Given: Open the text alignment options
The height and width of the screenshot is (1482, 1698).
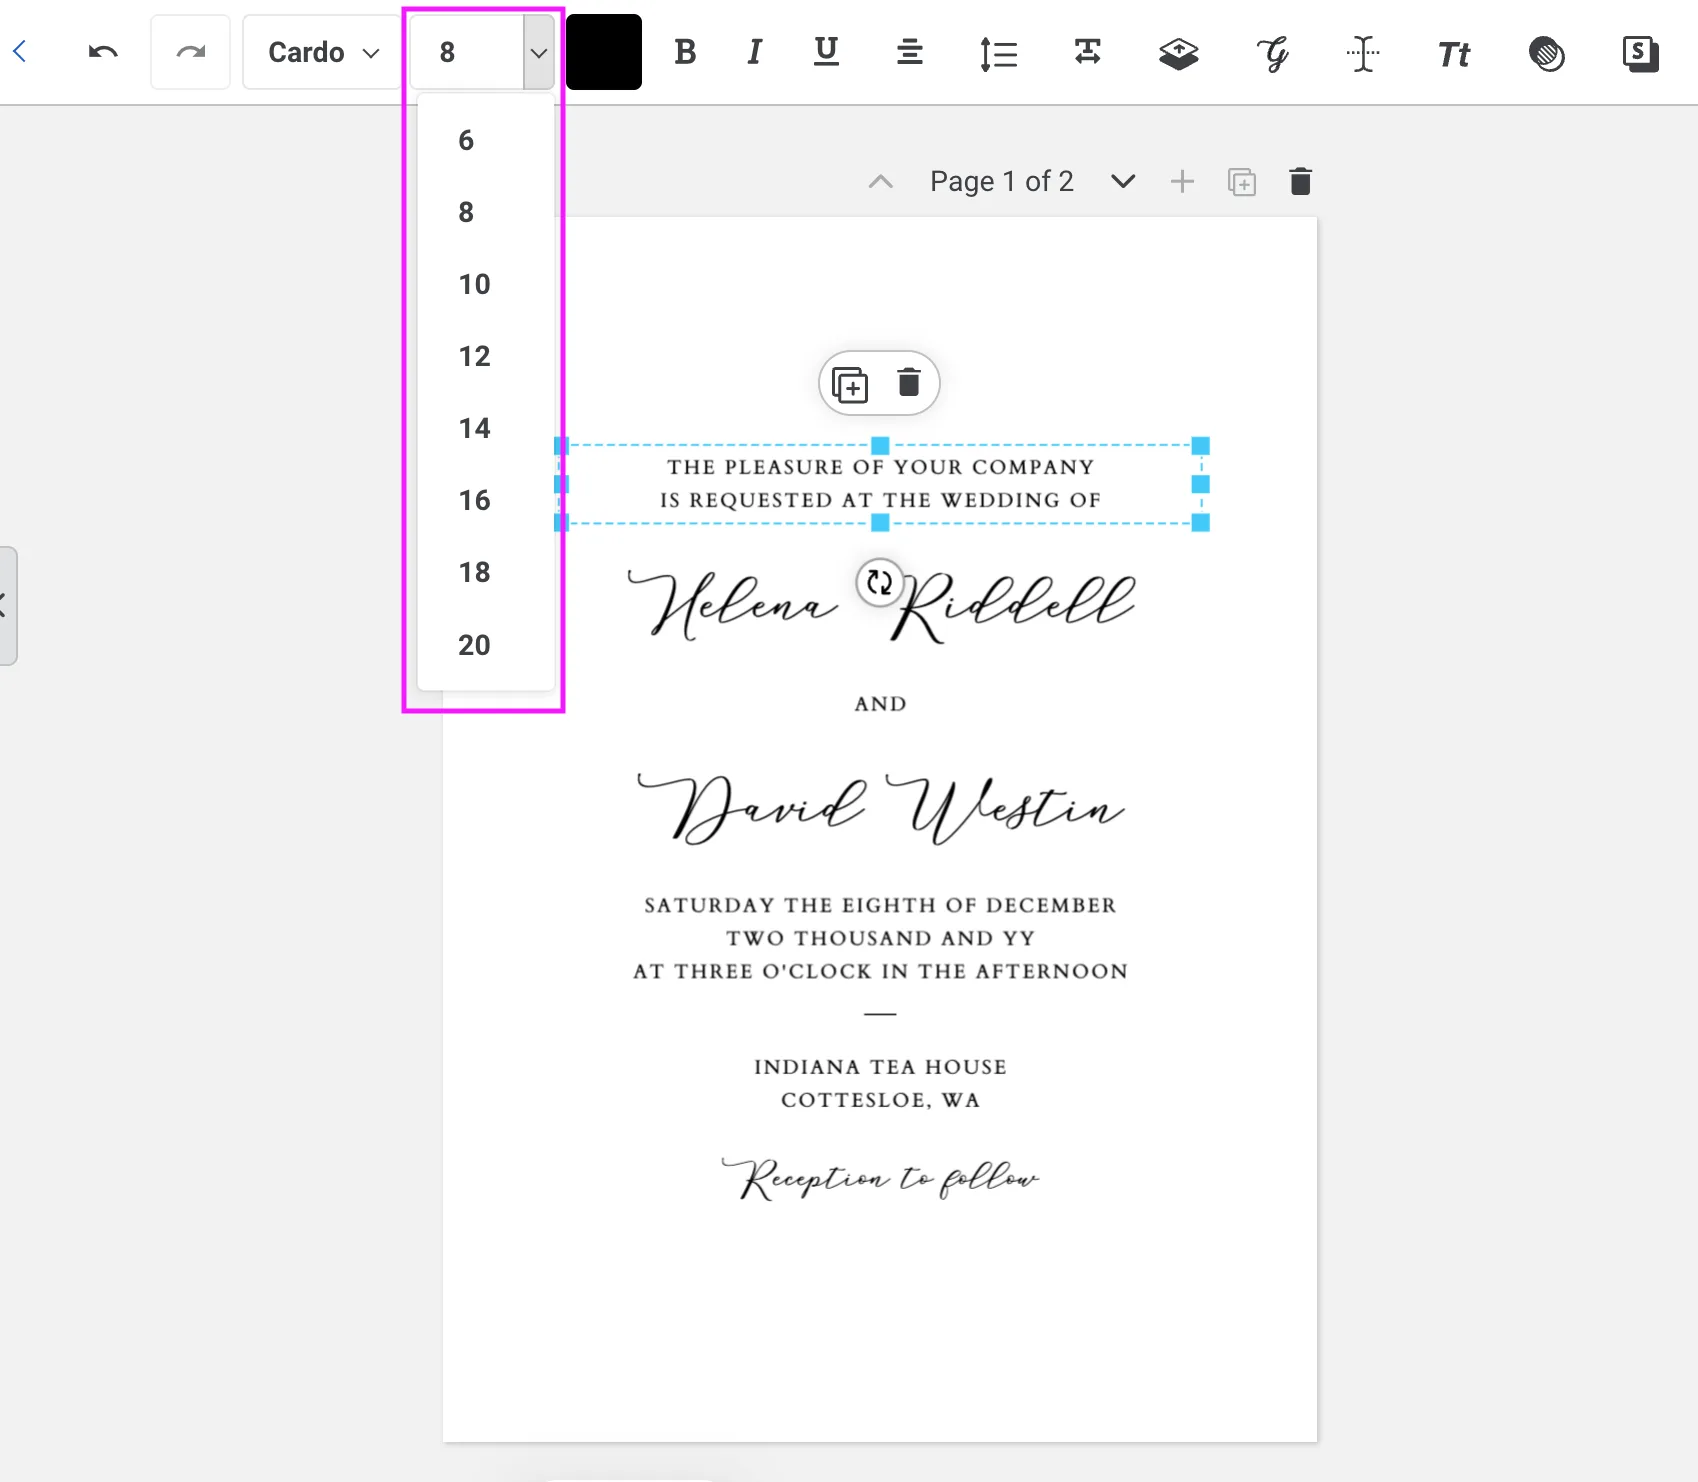Looking at the screenshot, I should tap(910, 52).
